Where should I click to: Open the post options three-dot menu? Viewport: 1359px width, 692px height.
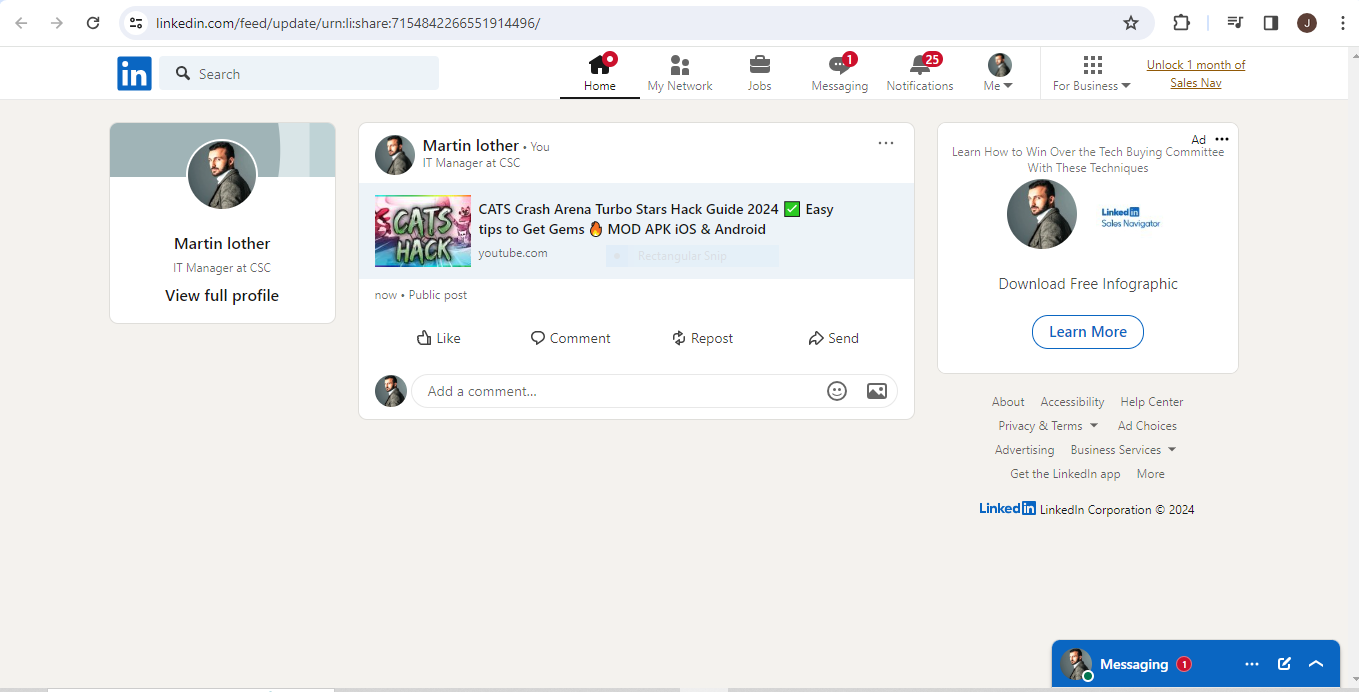[886, 143]
